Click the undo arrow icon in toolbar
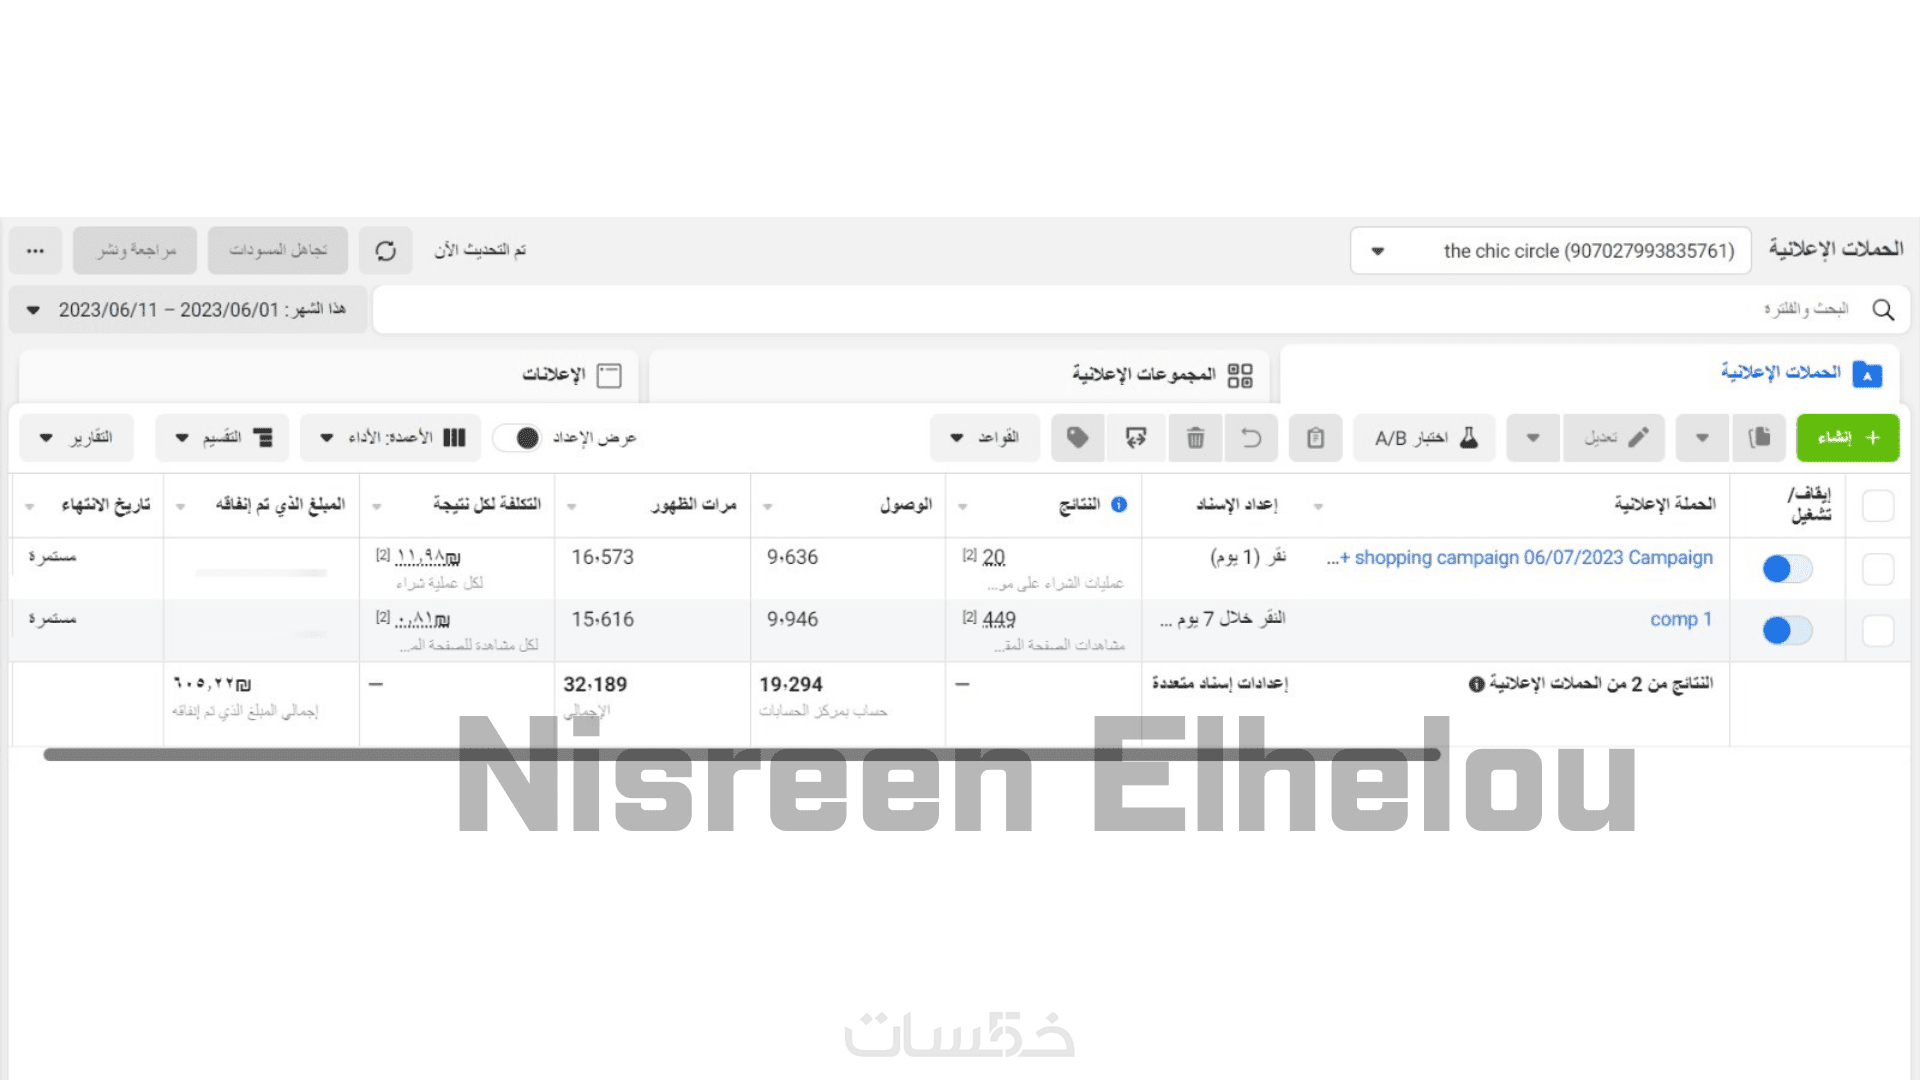Image resolution: width=1920 pixels, height=1080 pixels. (1251, 438)
